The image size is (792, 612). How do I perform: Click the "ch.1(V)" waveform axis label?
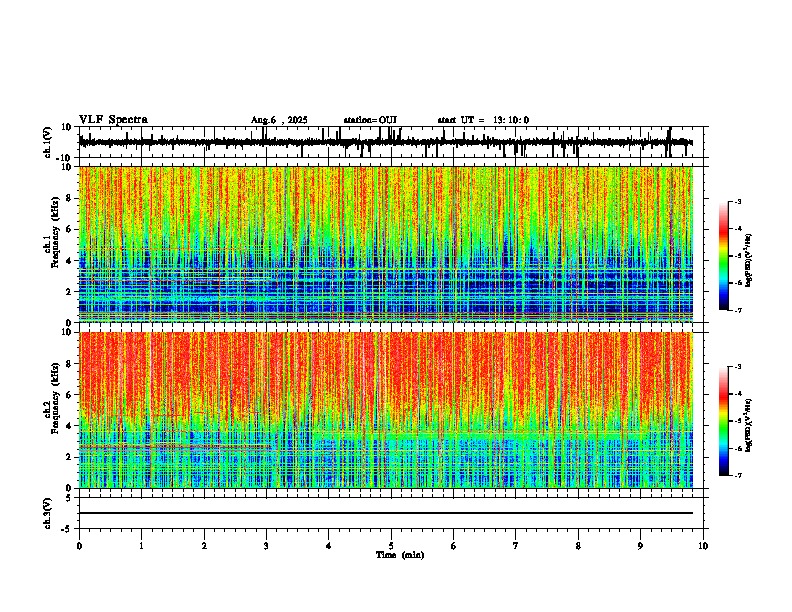[x=48, y=142]
